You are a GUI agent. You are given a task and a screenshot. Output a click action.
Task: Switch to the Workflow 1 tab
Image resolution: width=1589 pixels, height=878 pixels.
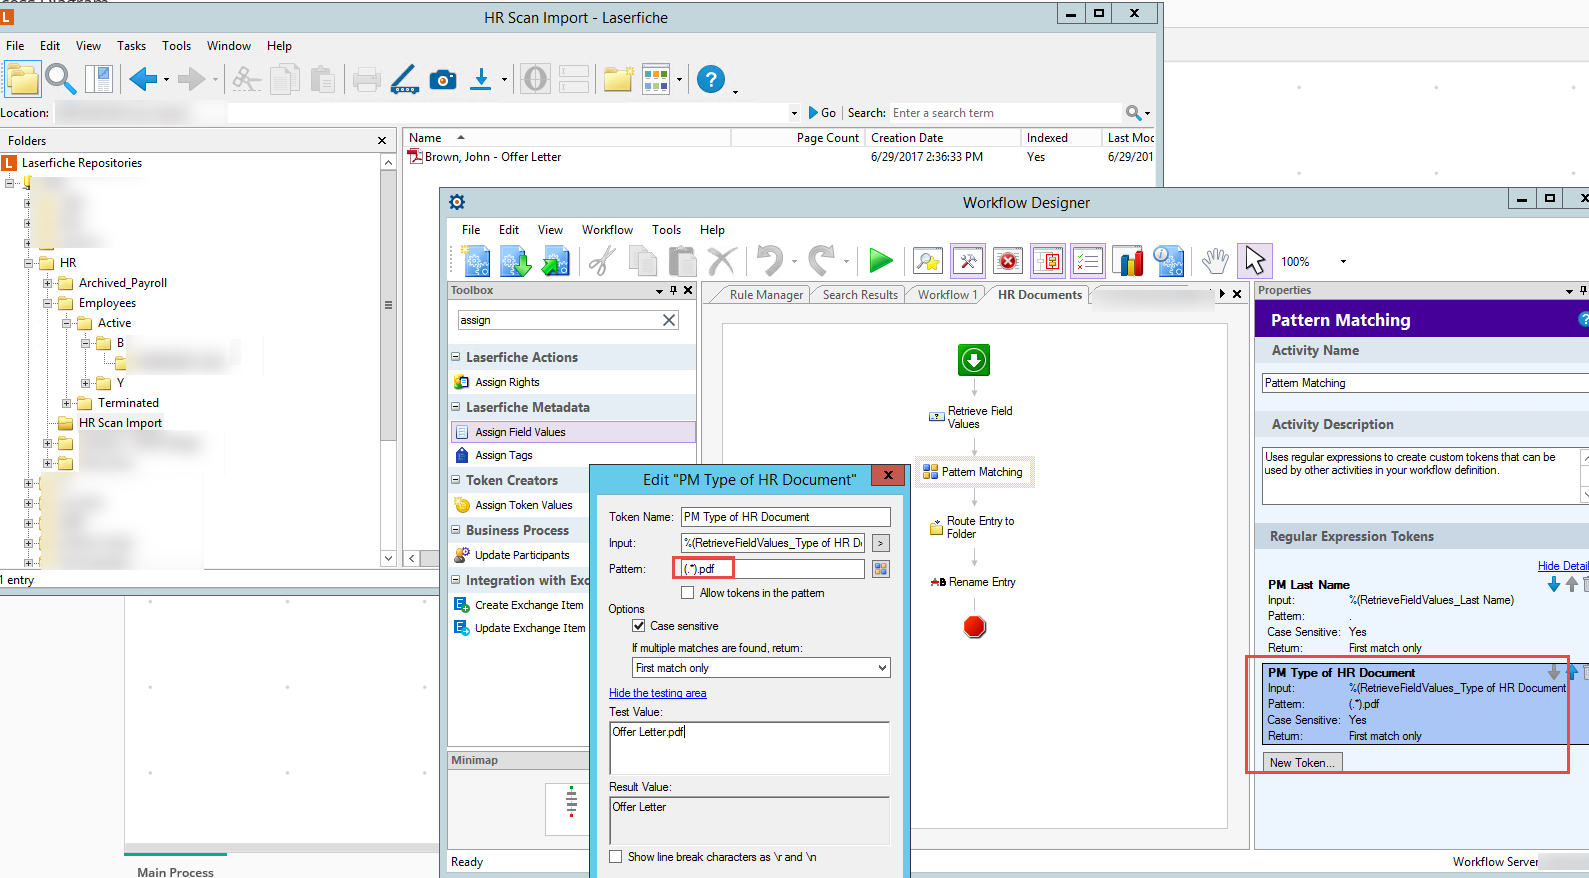click(947, 295)
